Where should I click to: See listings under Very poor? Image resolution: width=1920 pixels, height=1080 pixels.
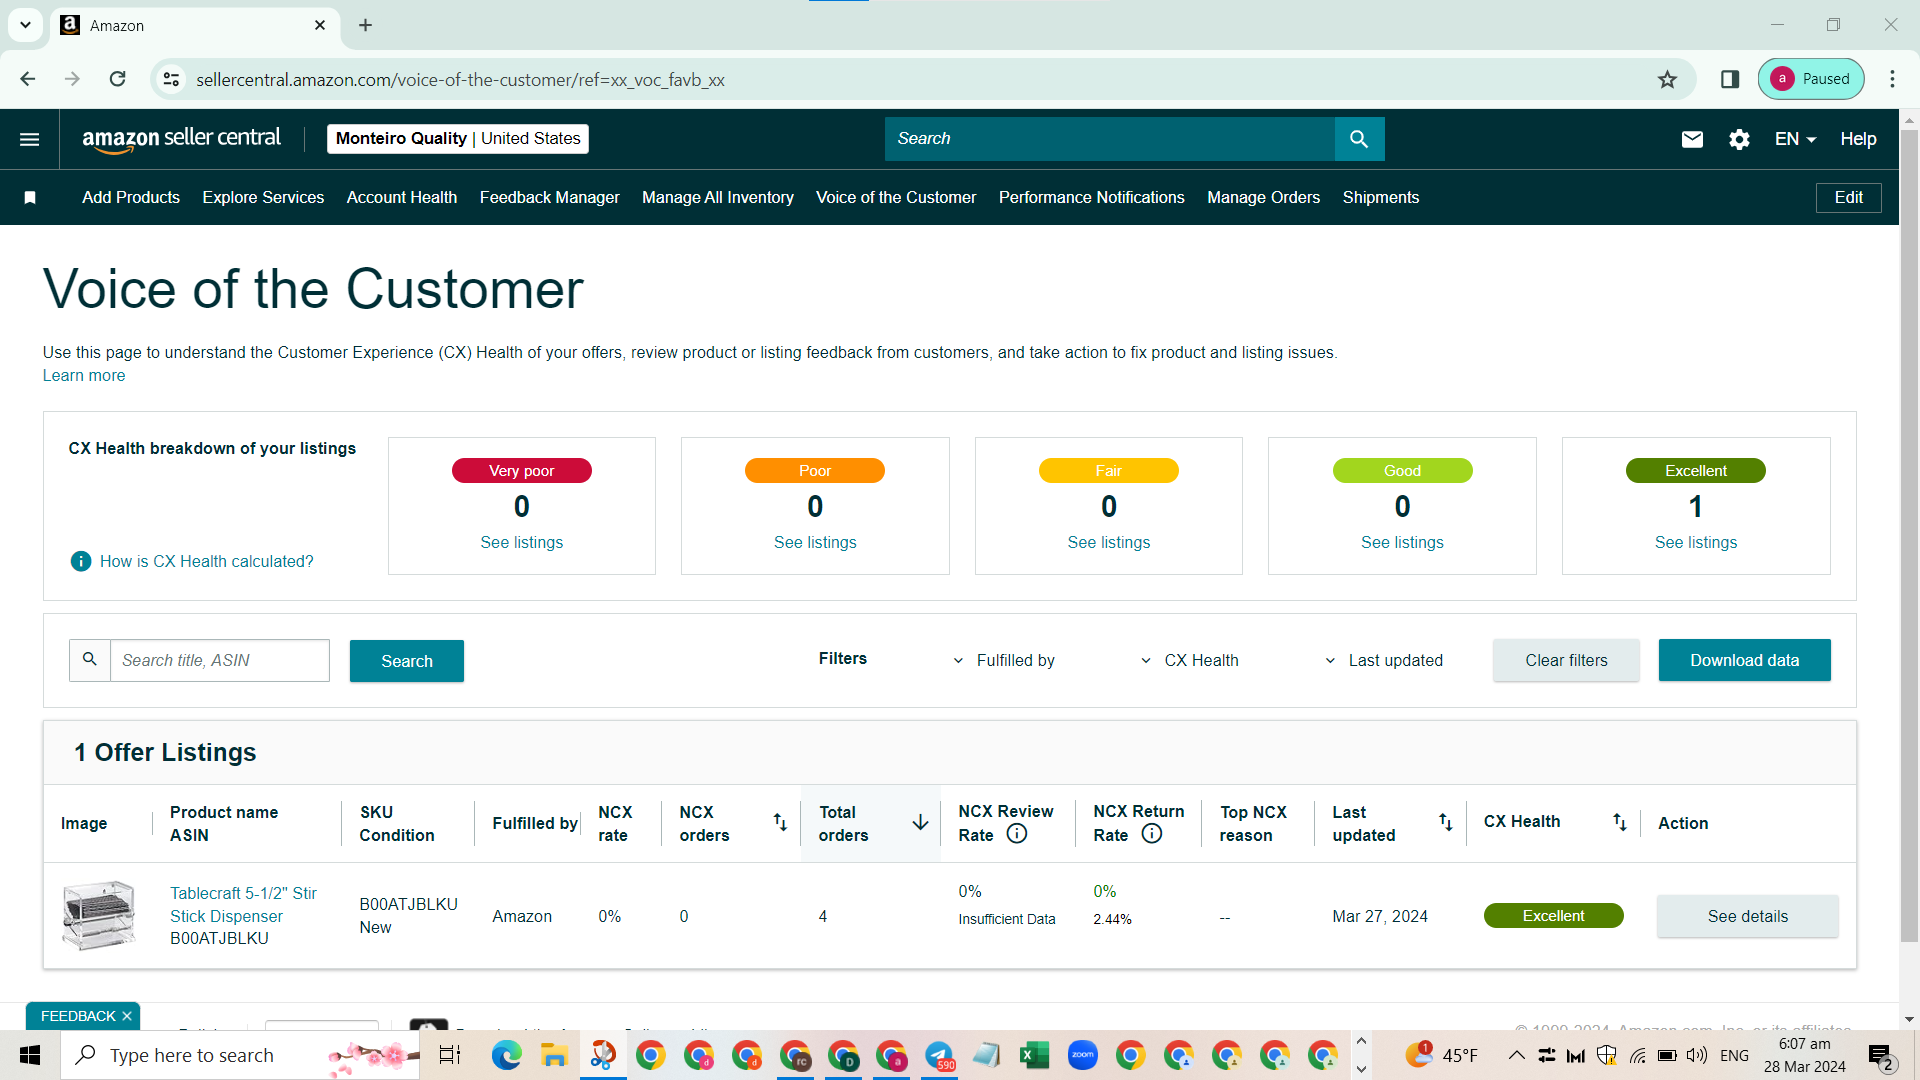point(522,542)
